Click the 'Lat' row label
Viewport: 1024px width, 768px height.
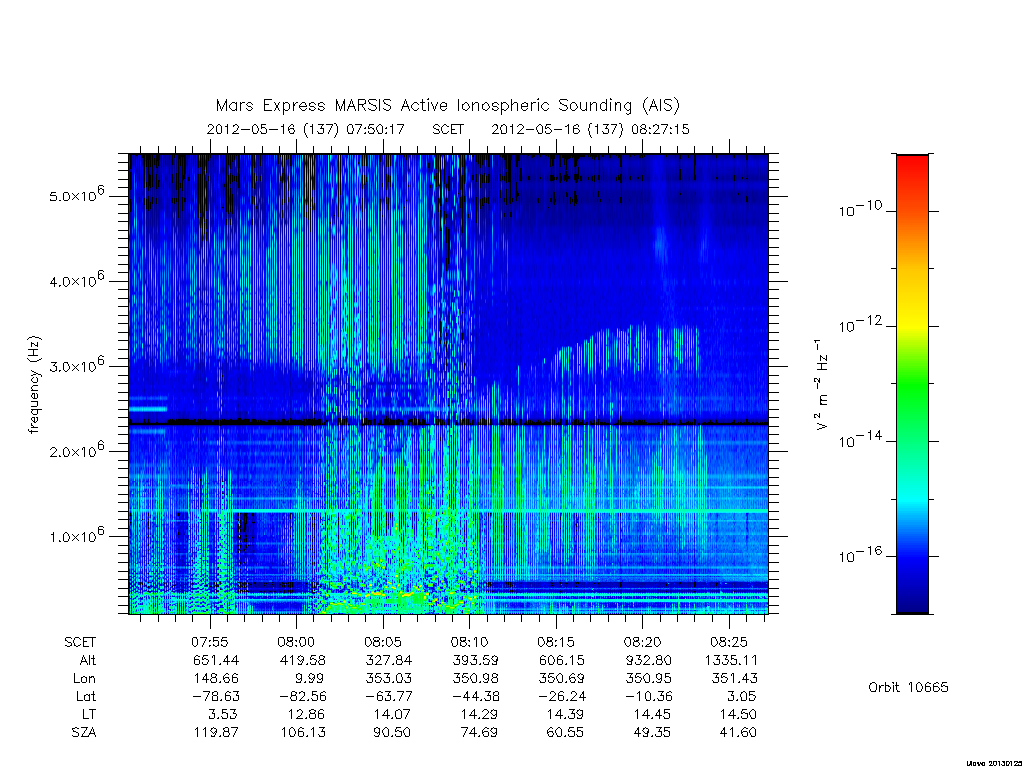(x=86, y=696)
